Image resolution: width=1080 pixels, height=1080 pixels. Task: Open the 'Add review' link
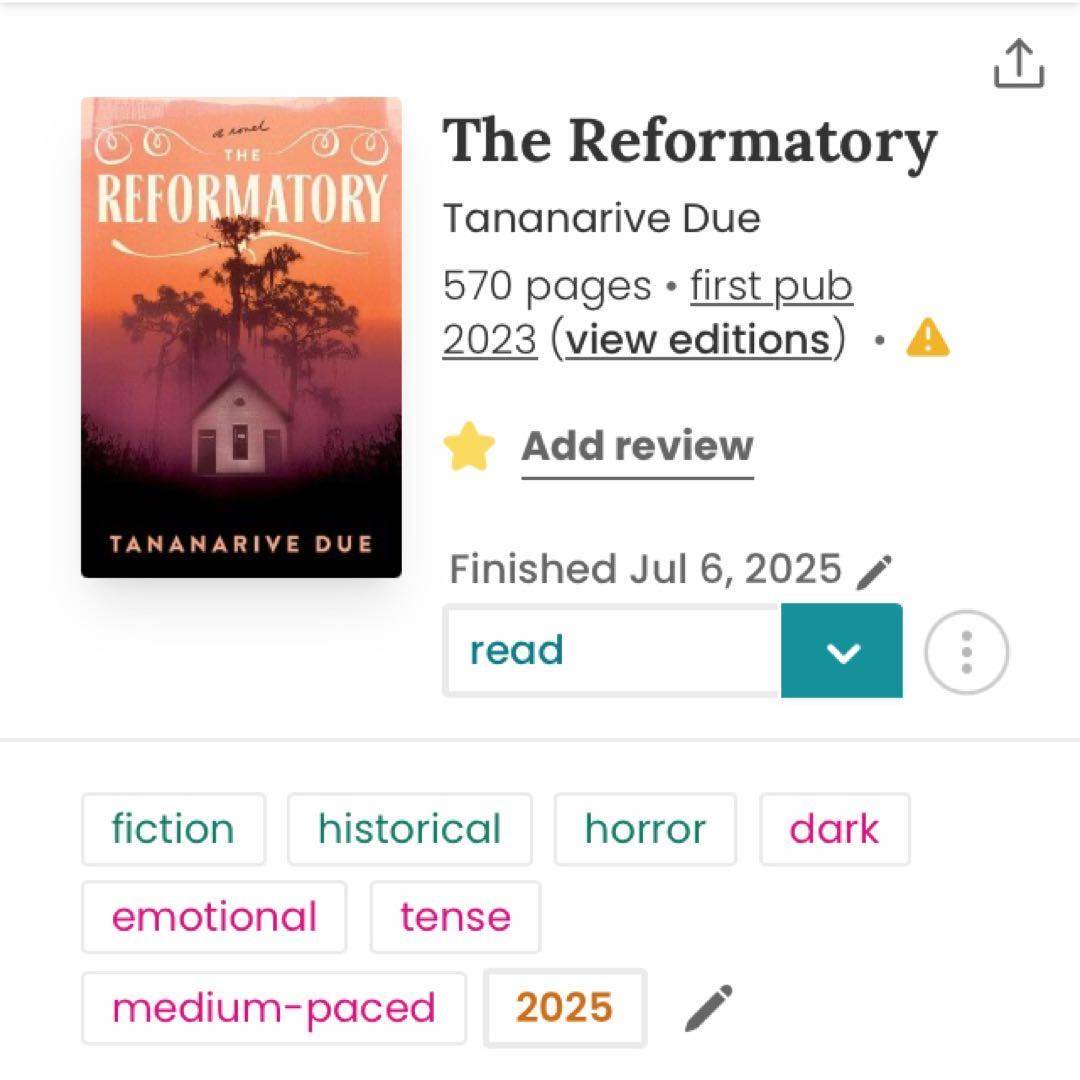click(637, 446)
